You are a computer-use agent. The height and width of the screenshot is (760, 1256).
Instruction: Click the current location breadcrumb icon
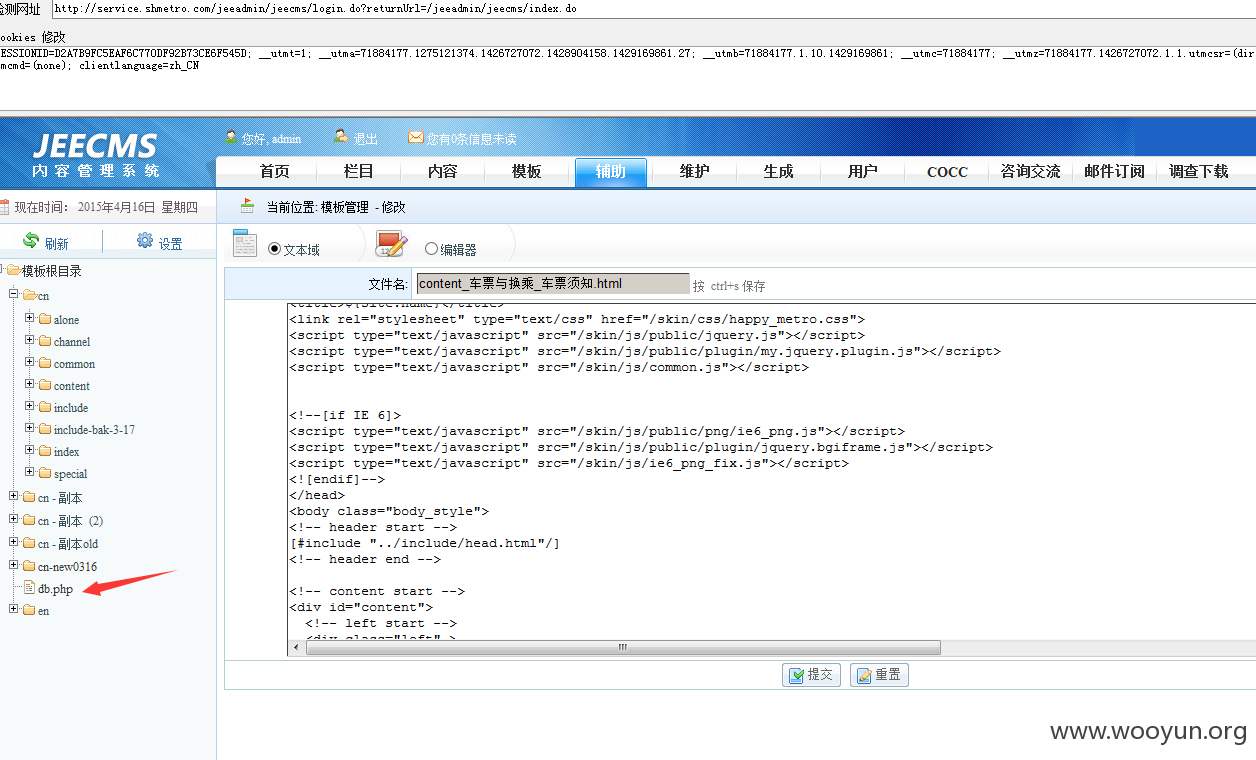tap(247, 206)
